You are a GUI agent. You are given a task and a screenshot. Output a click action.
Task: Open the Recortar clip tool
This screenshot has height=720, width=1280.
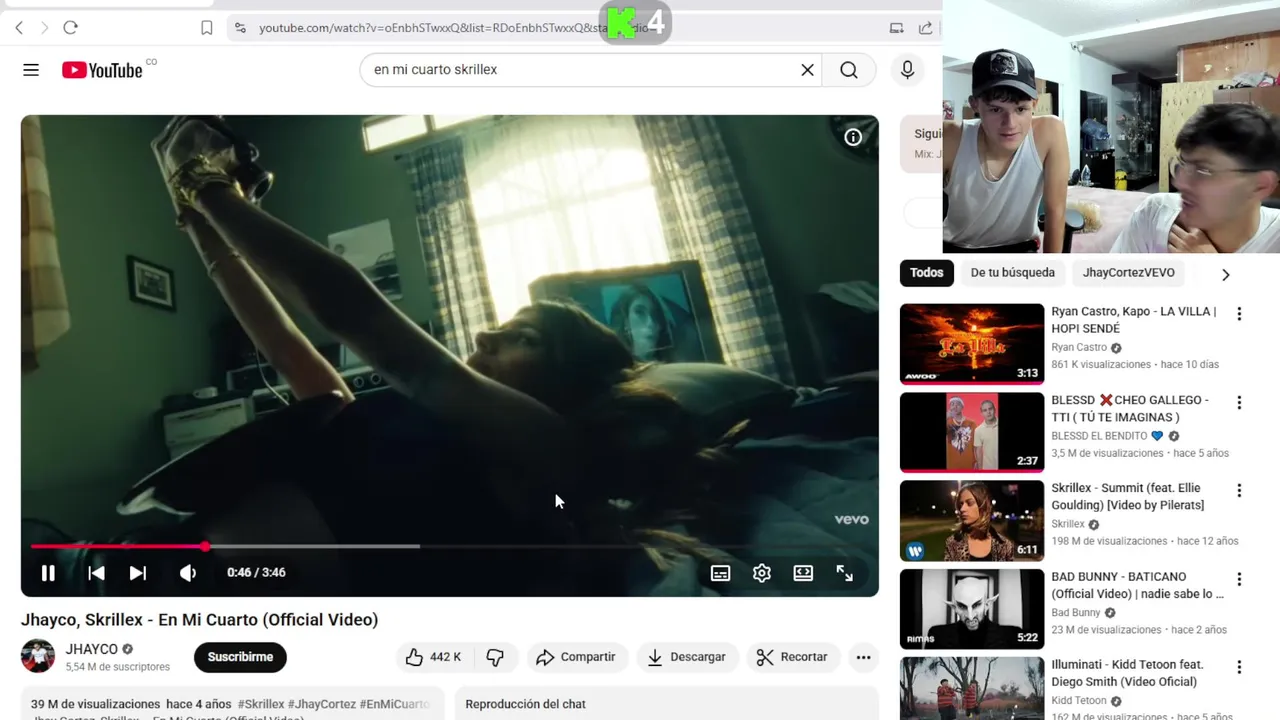tap(792, 657)
